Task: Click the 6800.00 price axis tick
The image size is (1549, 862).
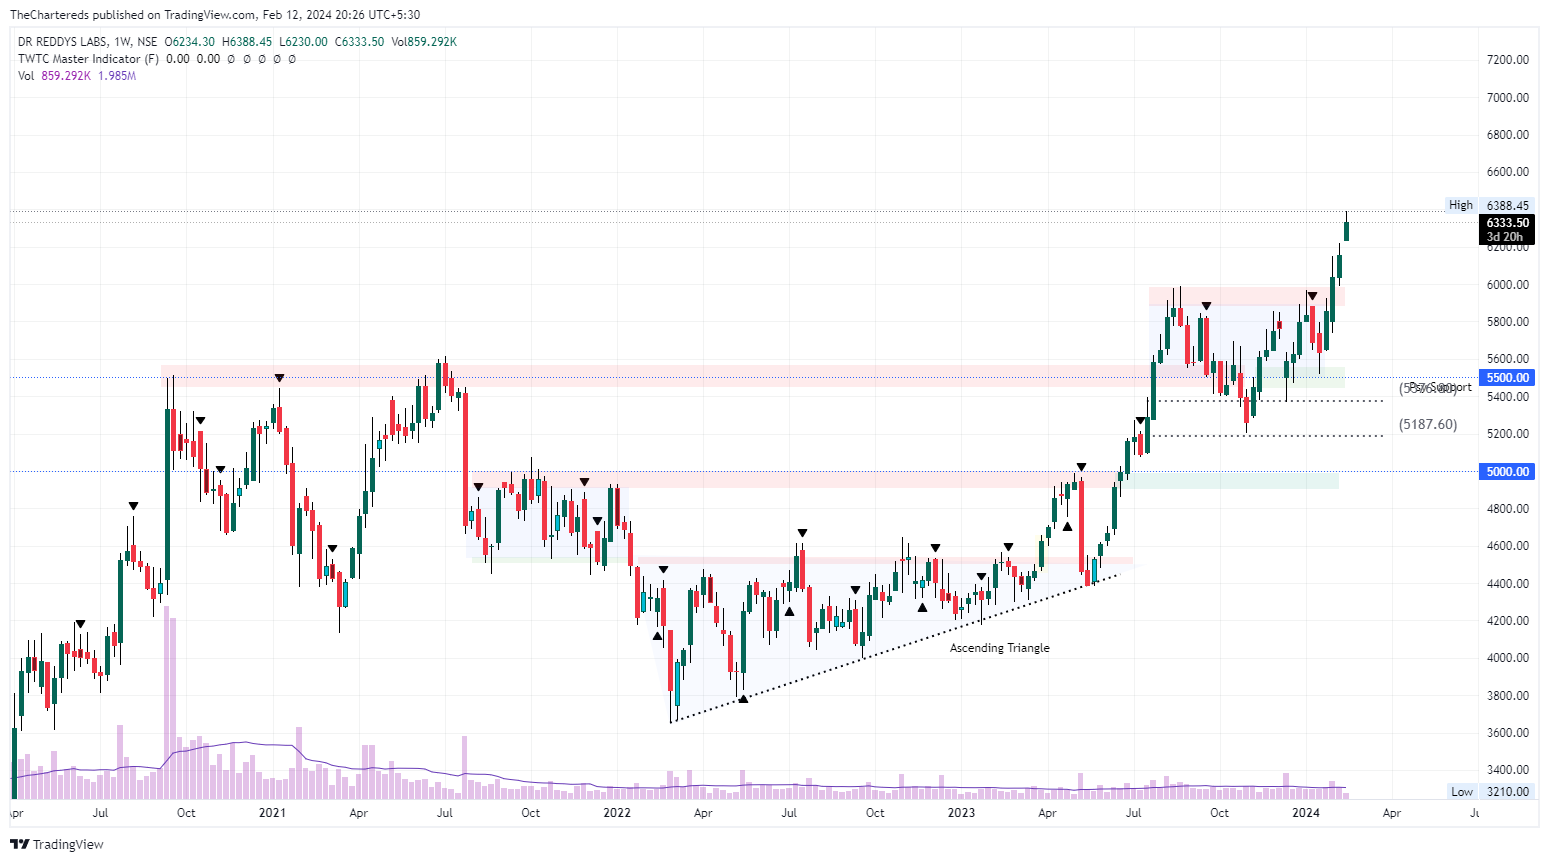Action: coord(1508,135)
